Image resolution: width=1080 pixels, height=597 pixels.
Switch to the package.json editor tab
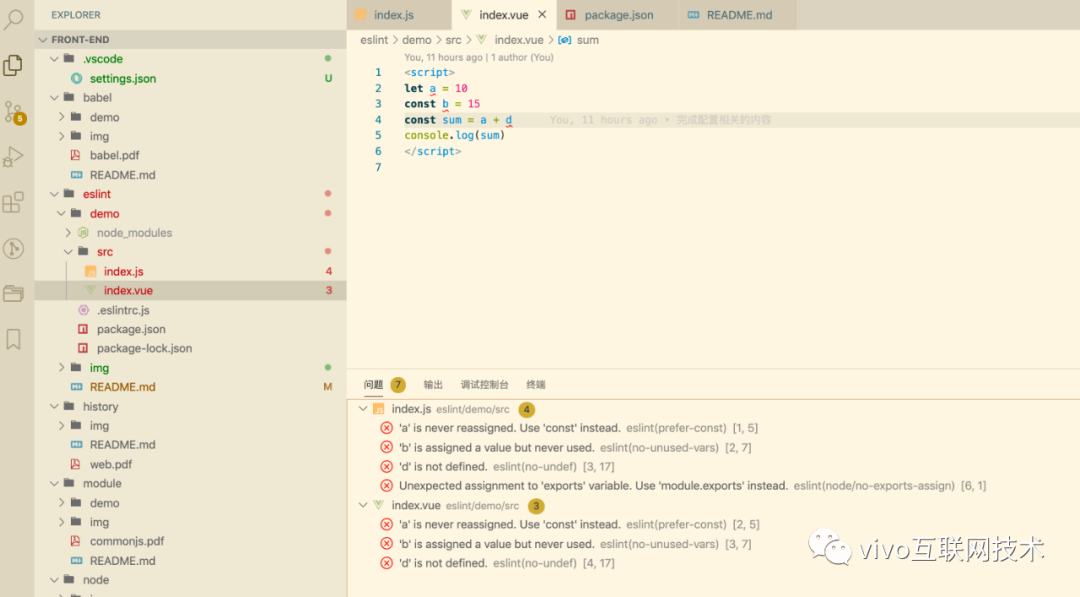click(x=618, y=14)
